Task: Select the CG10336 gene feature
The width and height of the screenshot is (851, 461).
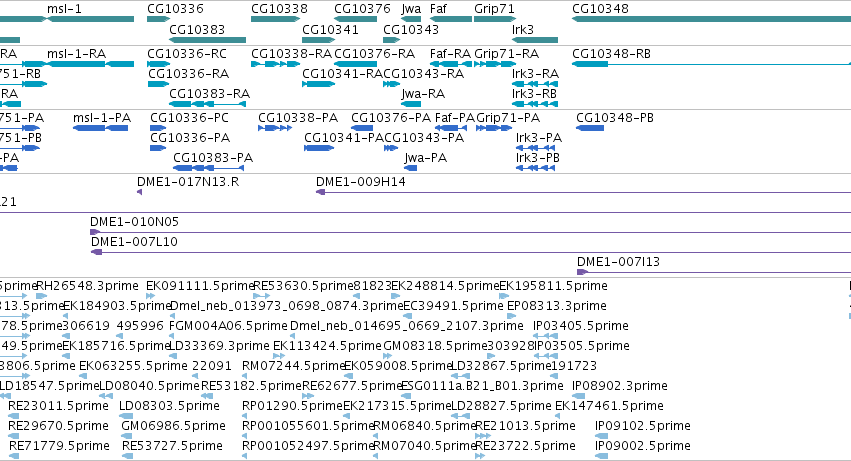Action: (x=158, y=19)
